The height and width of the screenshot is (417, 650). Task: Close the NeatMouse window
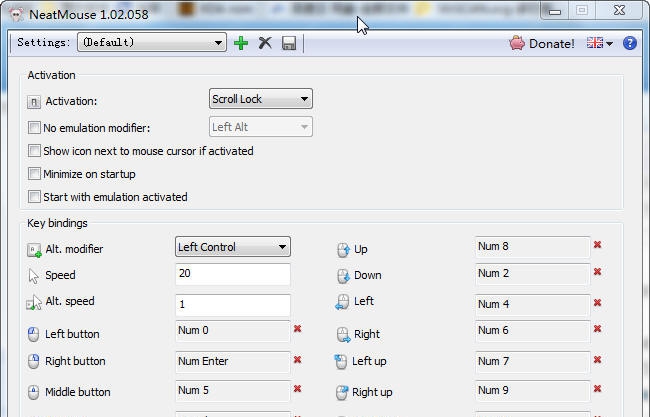point(619,10)
